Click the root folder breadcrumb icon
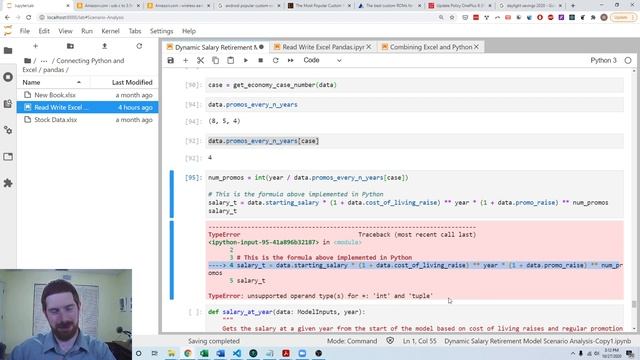 [27, 61]
